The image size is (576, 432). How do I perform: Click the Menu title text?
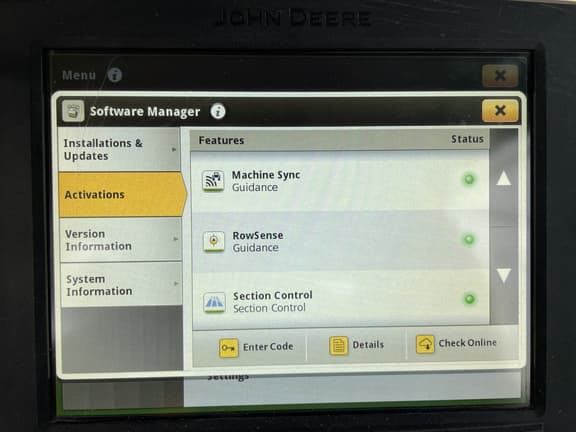point(79,75)
